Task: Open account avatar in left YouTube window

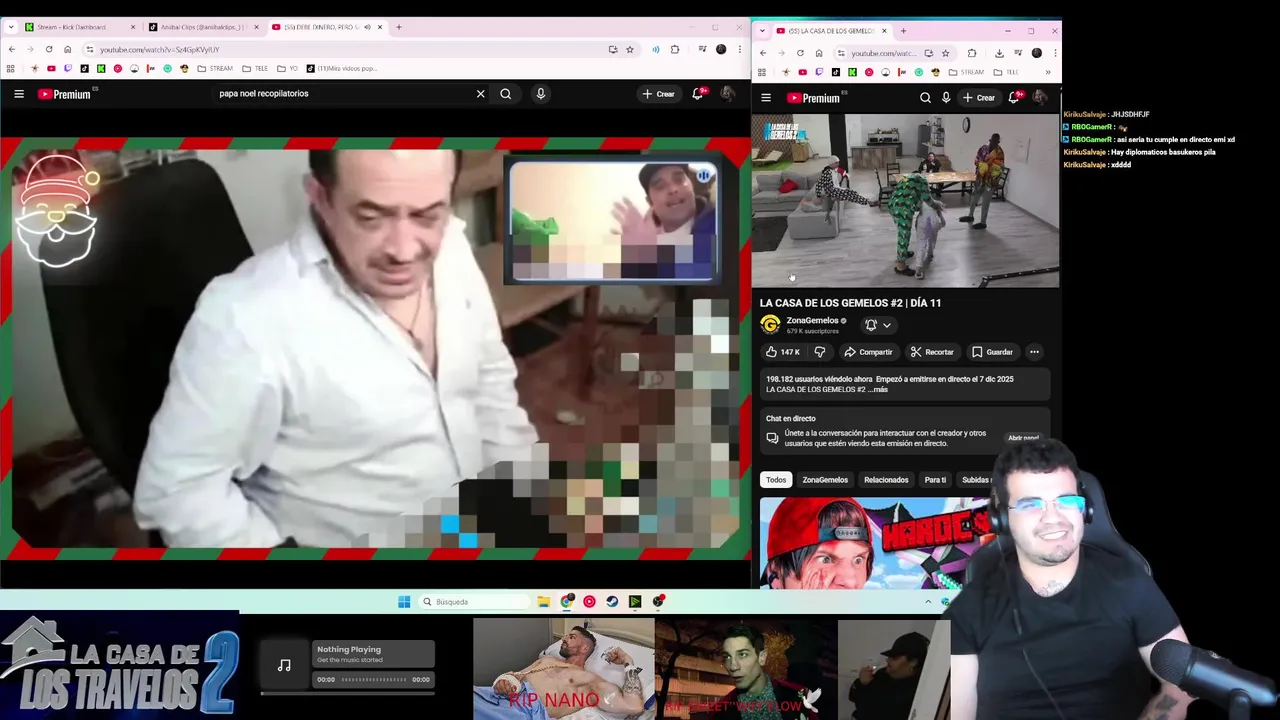Action: click(x=727, y=94)
